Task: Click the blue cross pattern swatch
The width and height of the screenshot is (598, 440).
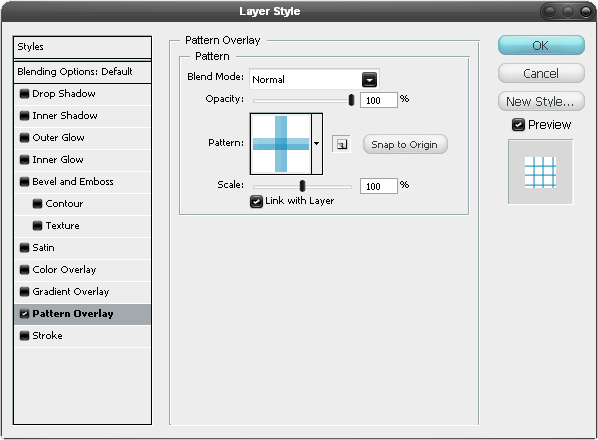Action: [x=281, y=144]
